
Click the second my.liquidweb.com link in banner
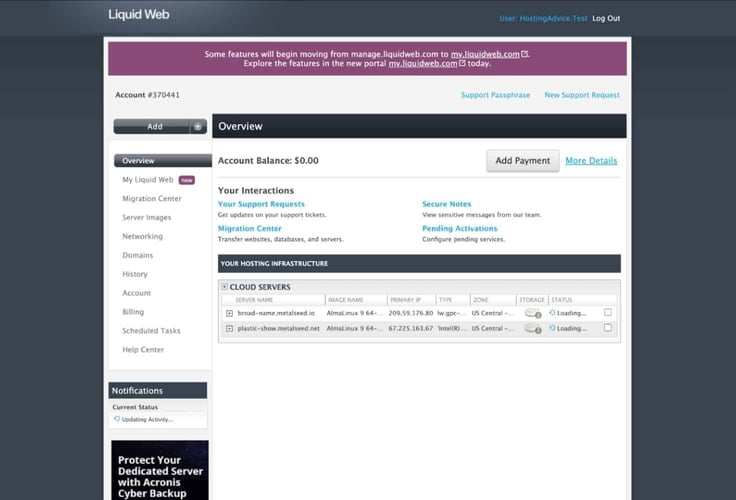click(x=423, y=63)
